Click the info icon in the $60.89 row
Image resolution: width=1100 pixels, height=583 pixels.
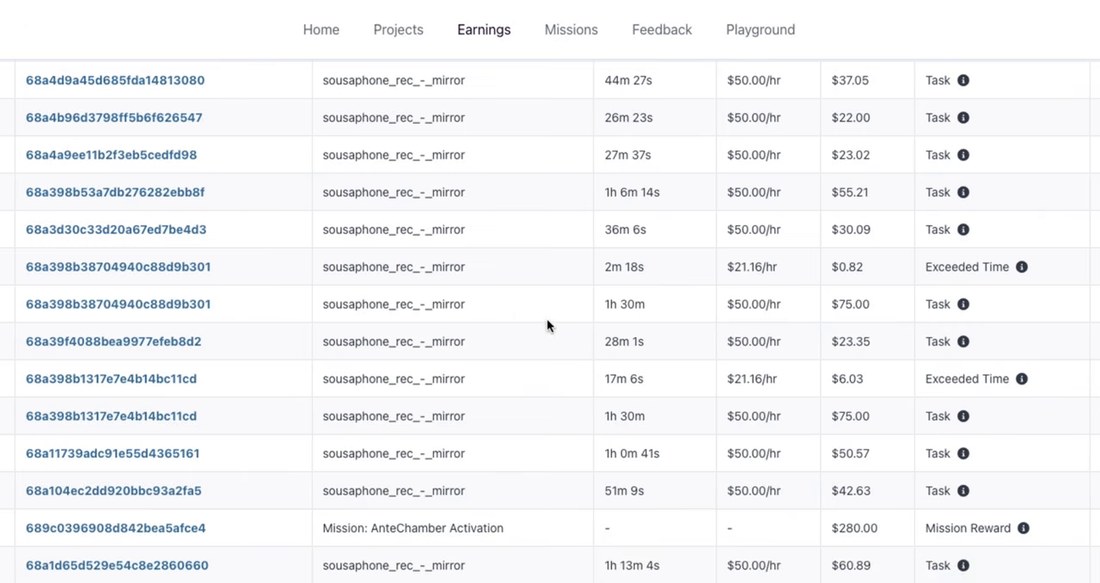(963, 565)
